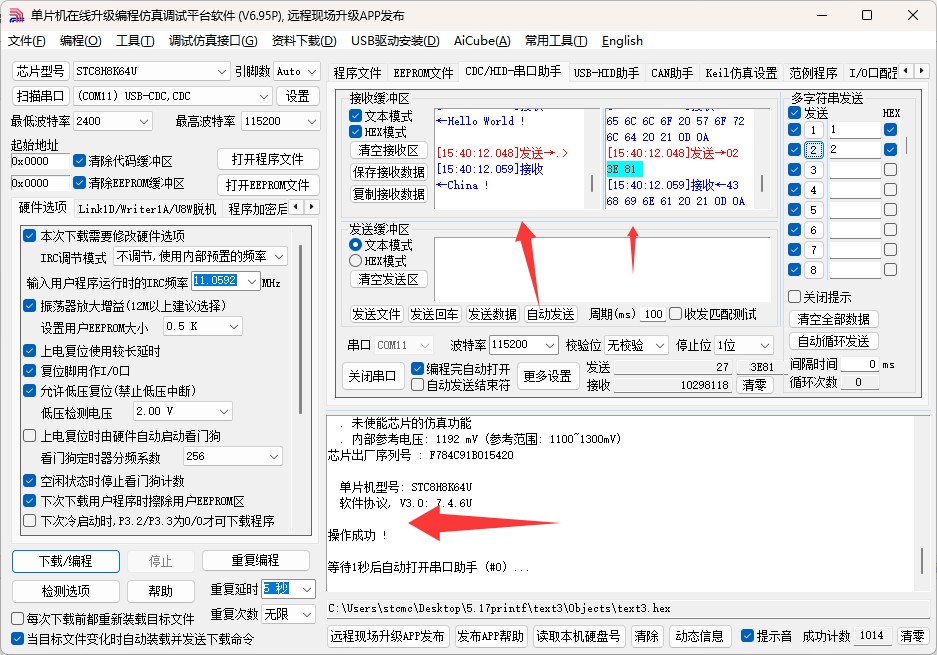Expand the 重复延时 5秒 dropdown
The image size is (937, 655).
[307, 589]
